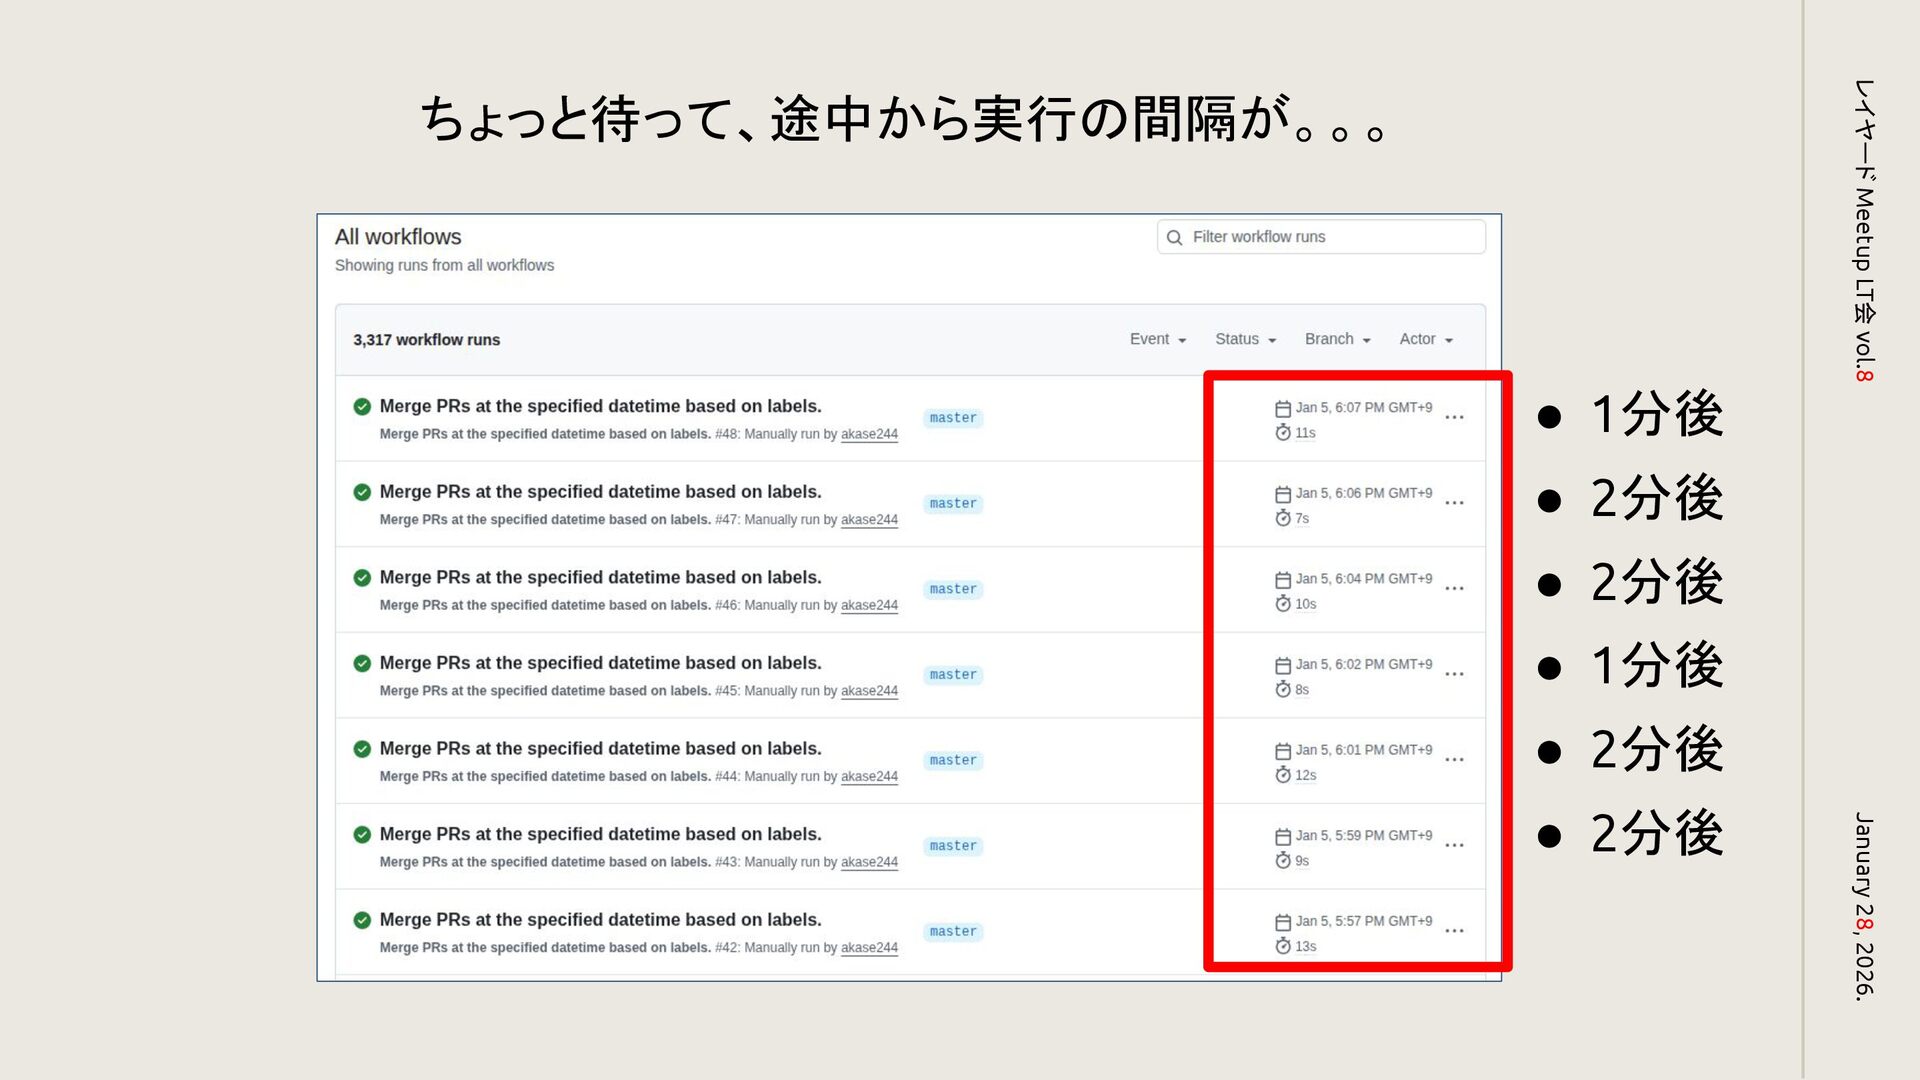This screenshot has height=1080, width=1920.
Task: Click the calendar icon beside Jan 5, 6:04 PM
Action: 1283,580
